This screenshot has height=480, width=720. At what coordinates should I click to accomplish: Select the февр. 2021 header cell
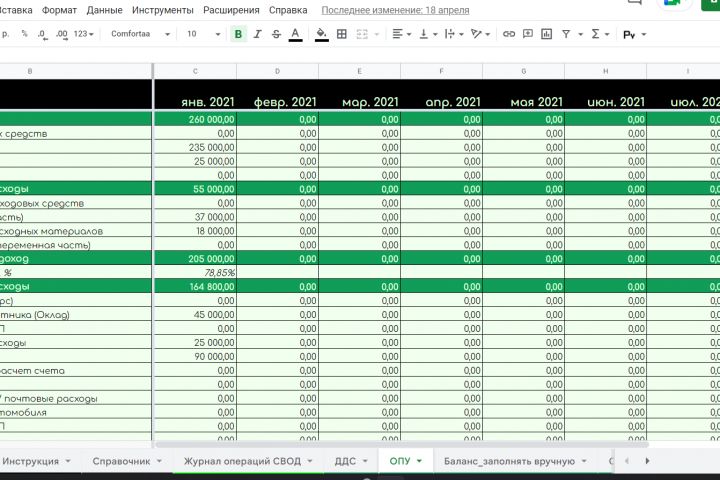click(x=277, y=95)
